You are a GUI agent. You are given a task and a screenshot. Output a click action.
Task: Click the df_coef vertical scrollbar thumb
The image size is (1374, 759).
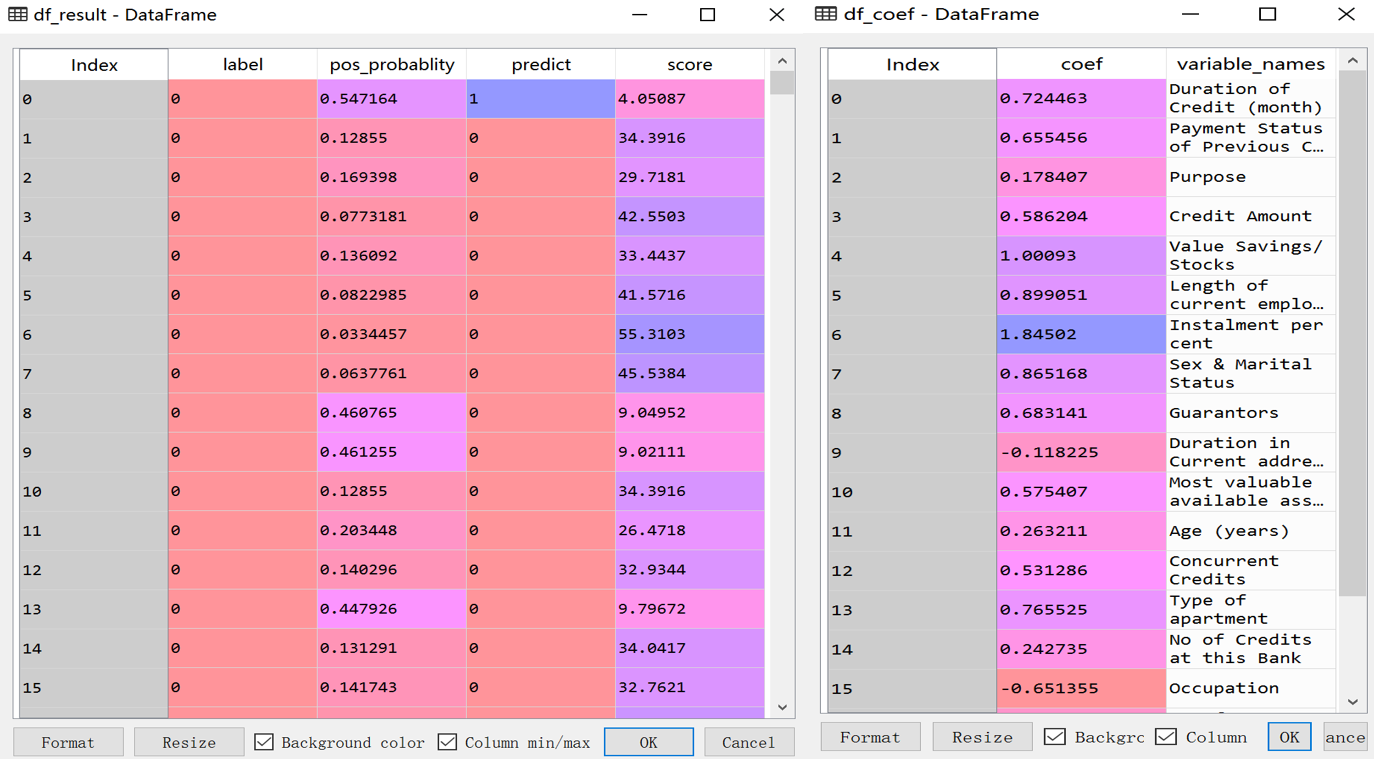point(1353,333)
